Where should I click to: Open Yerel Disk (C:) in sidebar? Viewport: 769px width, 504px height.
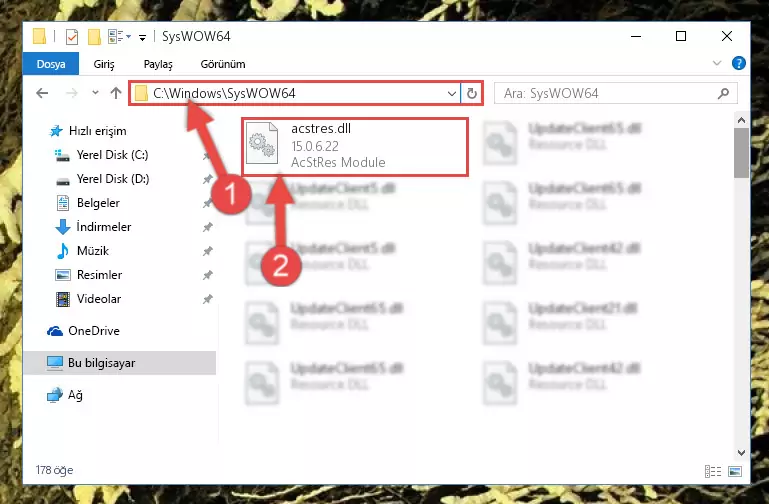(x=112, y=155)
